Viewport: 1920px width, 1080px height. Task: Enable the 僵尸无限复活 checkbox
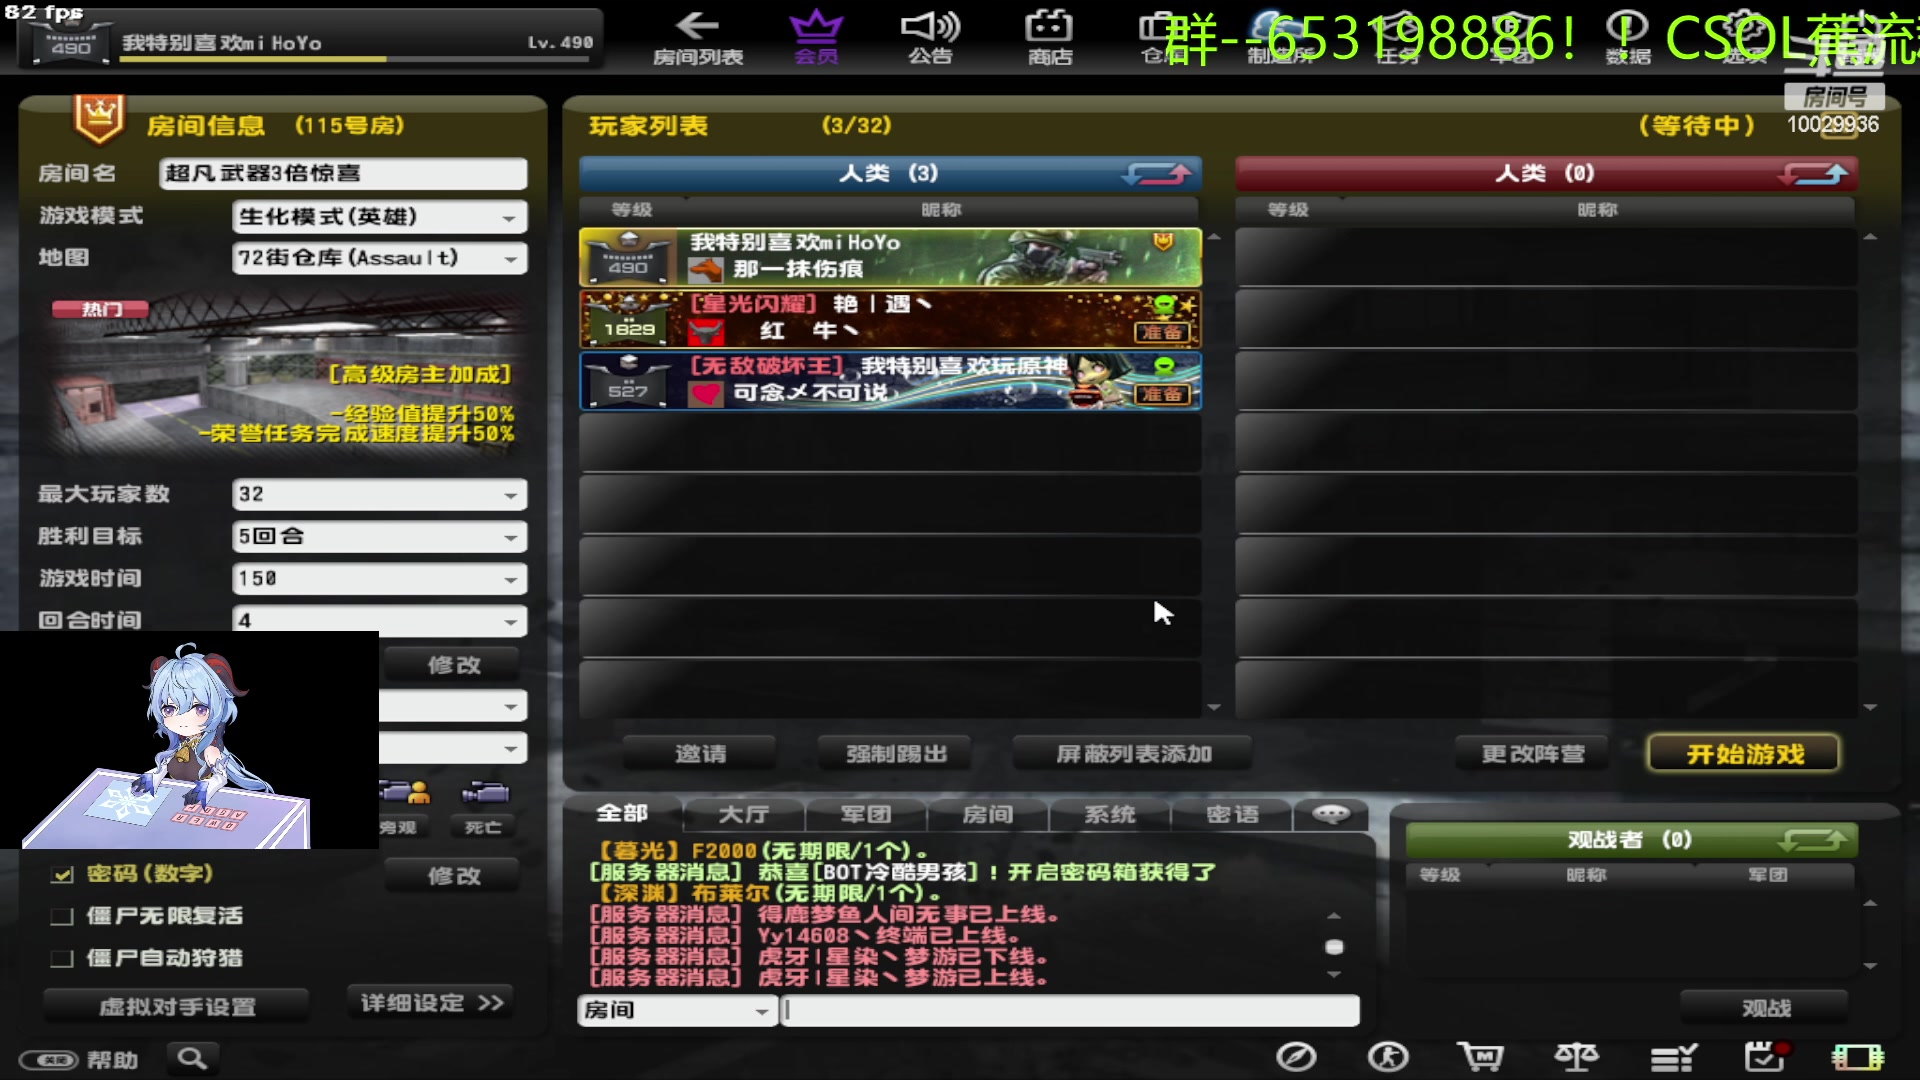62,916
